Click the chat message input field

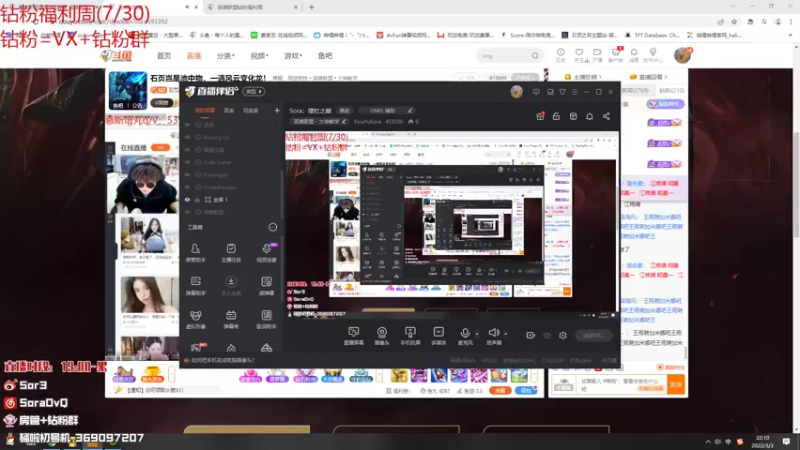pos(621,384)
